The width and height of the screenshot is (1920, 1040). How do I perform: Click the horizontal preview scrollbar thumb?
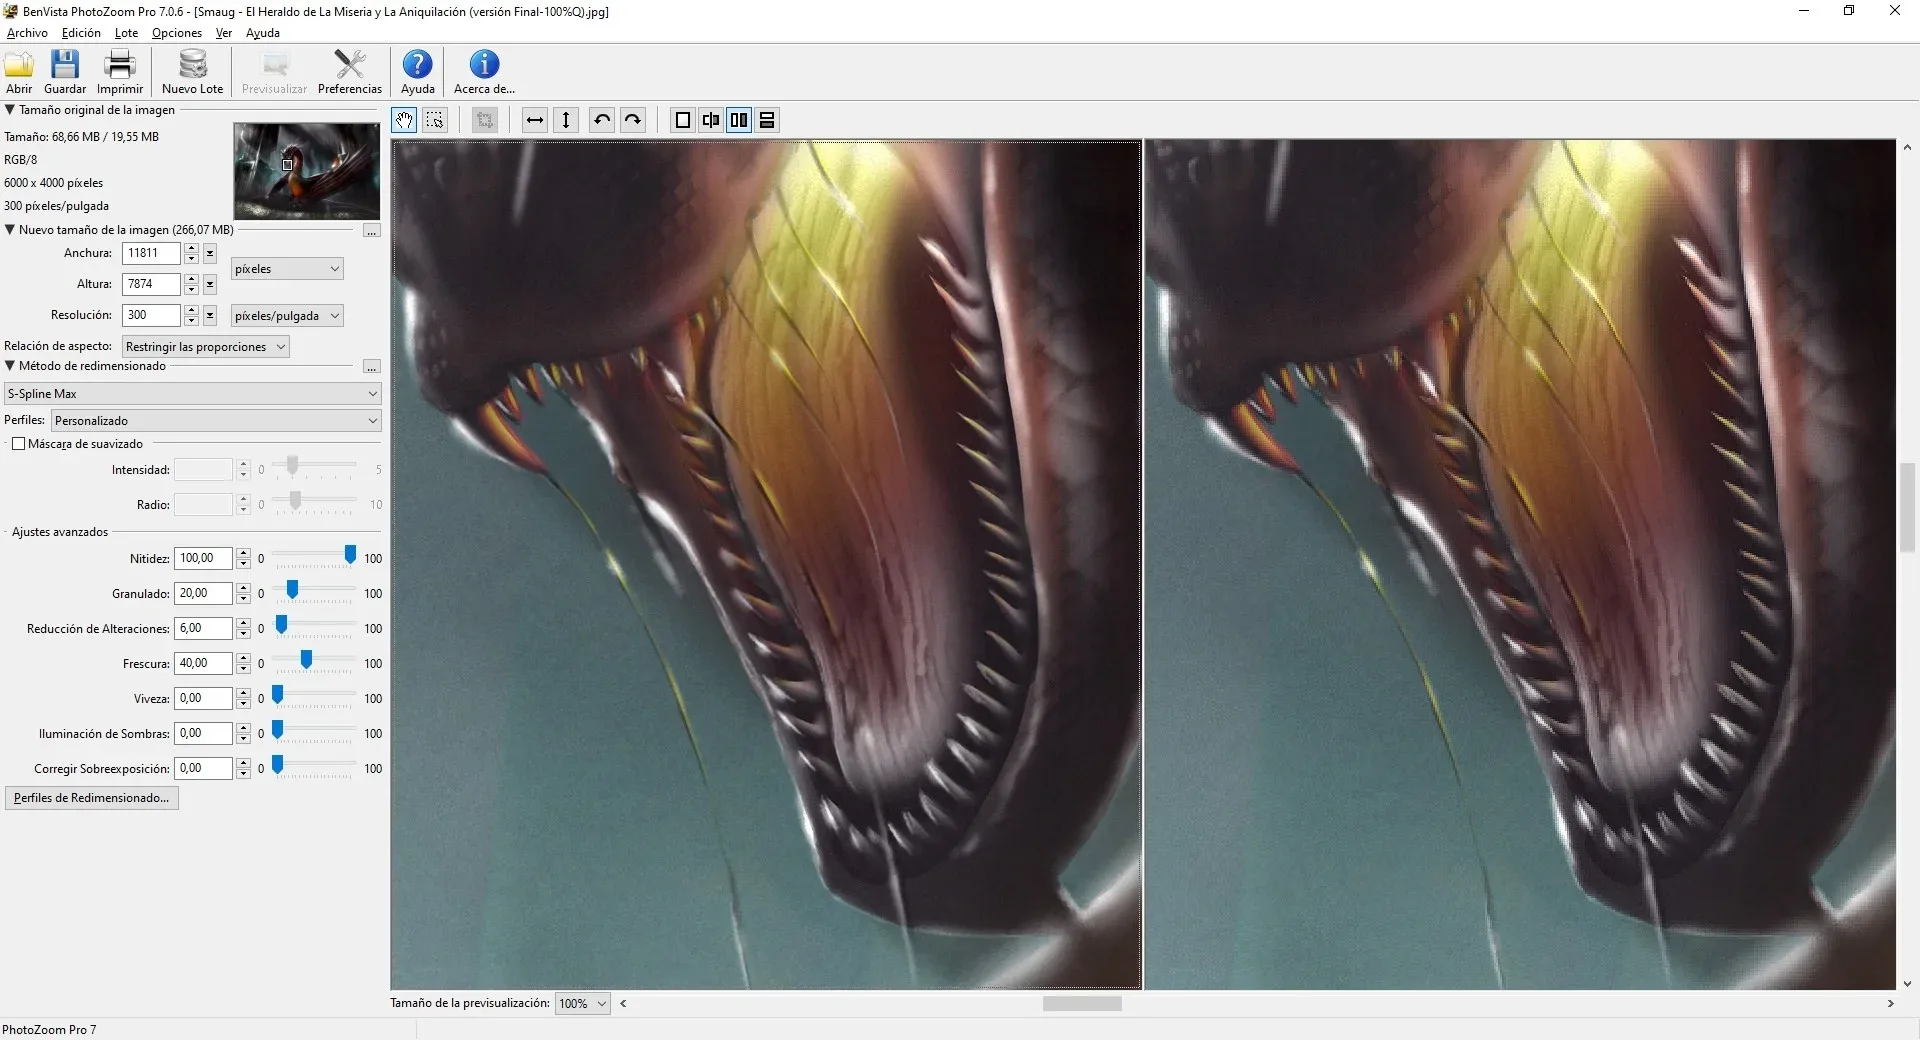pos(1082,1004)
